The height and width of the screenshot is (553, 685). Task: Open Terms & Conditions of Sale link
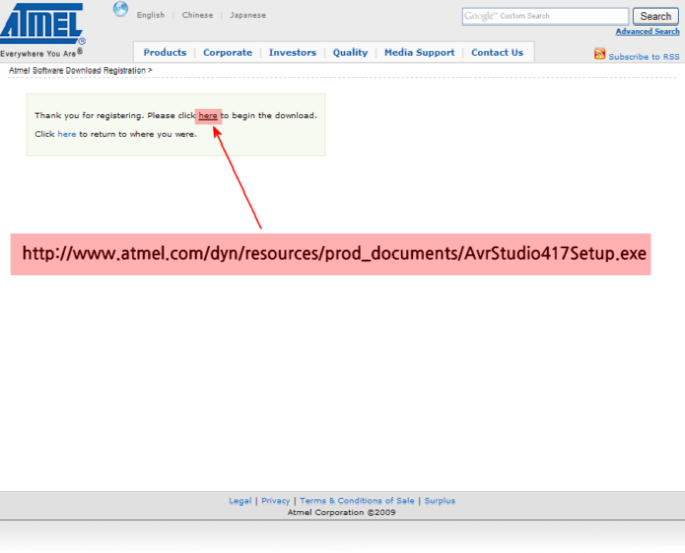(x=357, y=501)
